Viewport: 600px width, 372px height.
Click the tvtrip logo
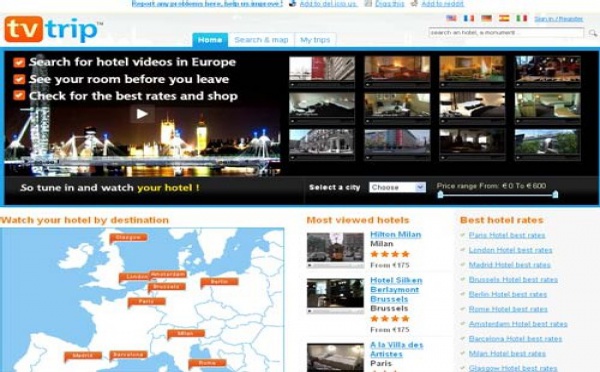pos(53,29)
